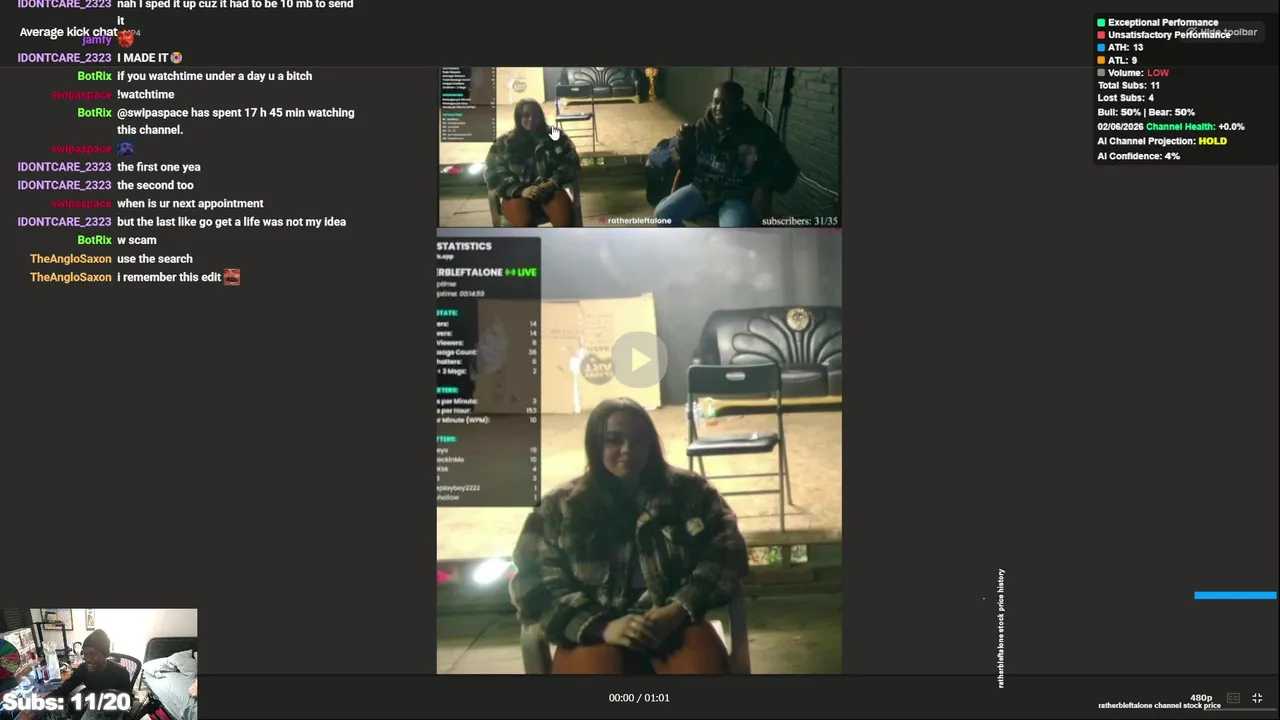This screenshot has width=1280, height=720.
Task: Click the "when is ur next appointment" message
Action: [190, 203]
